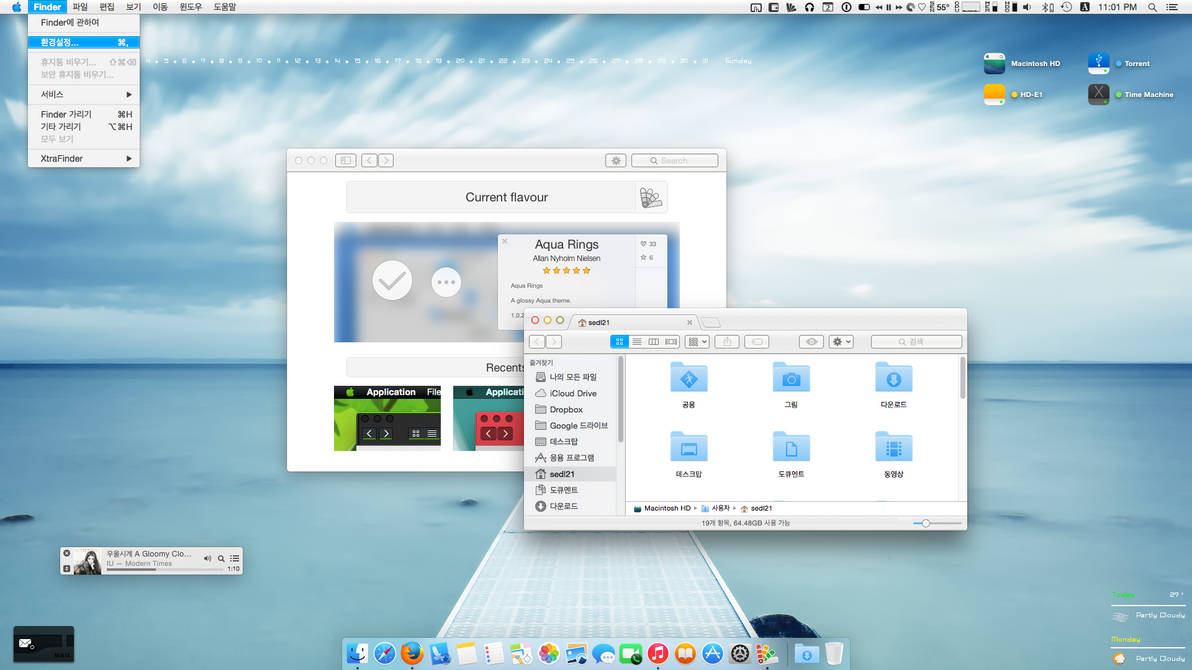Switch Finder window to list view
Image resolution: width=1192 pixels, height=670 pixels.
636,342
